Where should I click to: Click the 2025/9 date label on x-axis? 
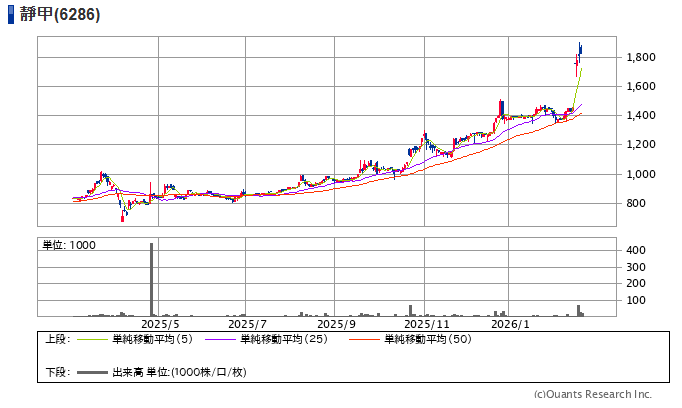pos(337,324)
